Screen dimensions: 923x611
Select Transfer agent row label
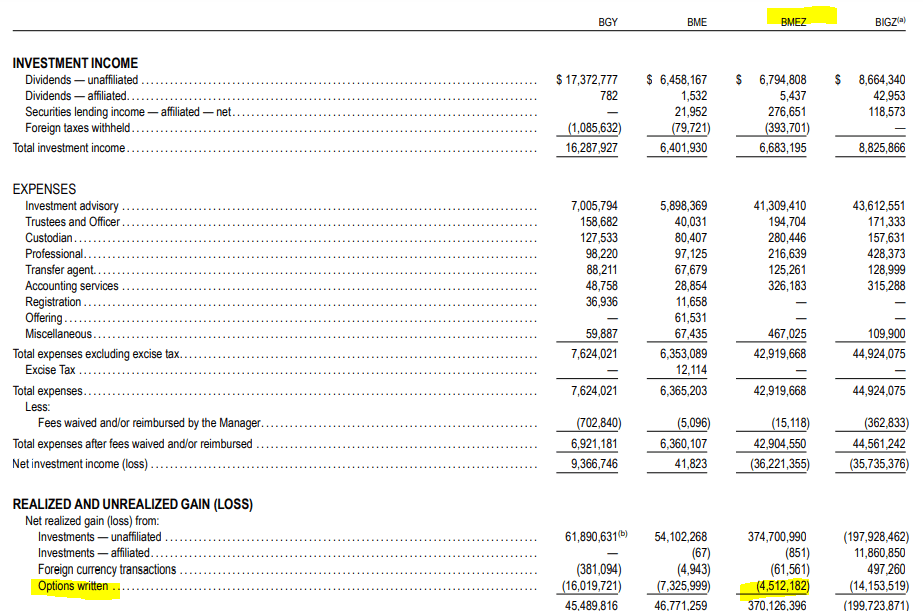click(59, 269)
